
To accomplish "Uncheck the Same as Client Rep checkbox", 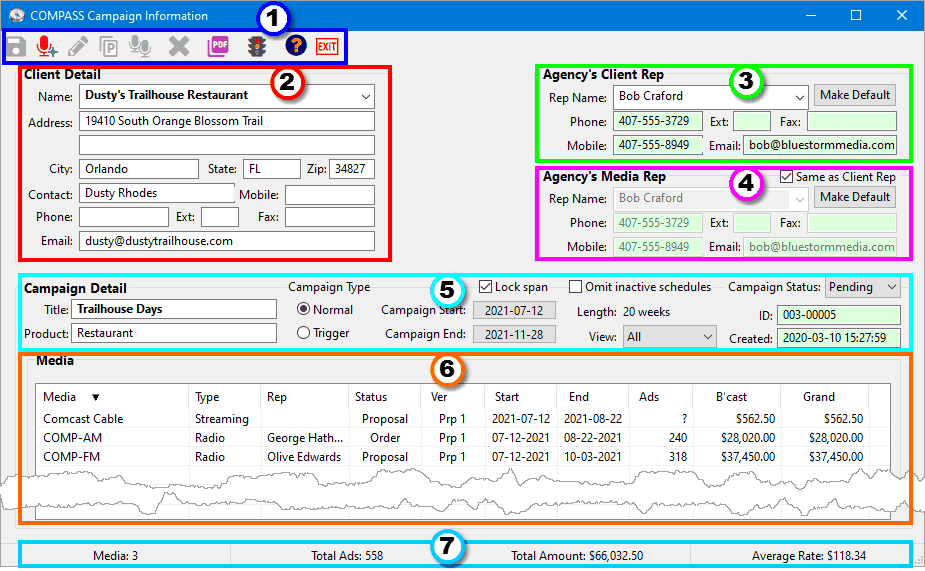I will [786, 177].
